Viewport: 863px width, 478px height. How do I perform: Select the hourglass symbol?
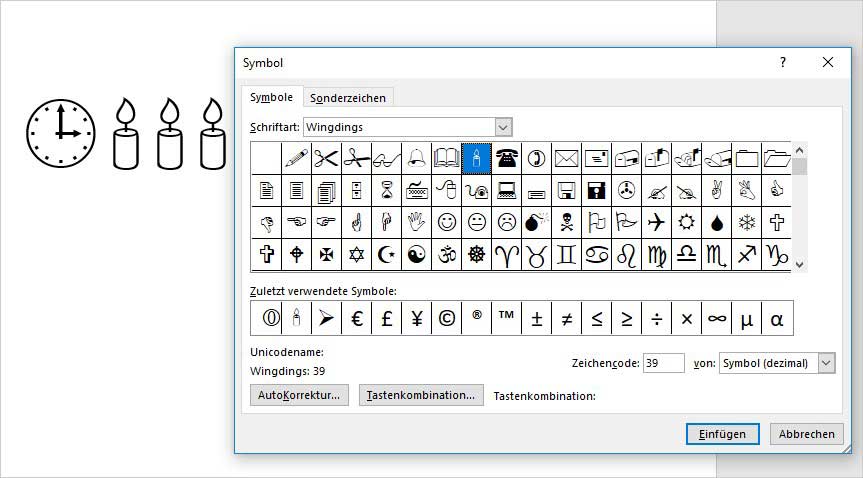(386, 189)
